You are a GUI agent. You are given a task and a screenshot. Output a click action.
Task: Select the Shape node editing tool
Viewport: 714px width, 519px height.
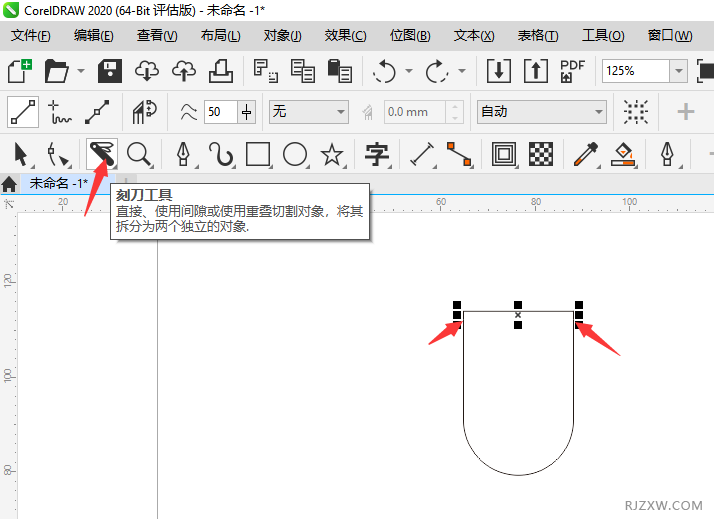[x=58, y=154]
